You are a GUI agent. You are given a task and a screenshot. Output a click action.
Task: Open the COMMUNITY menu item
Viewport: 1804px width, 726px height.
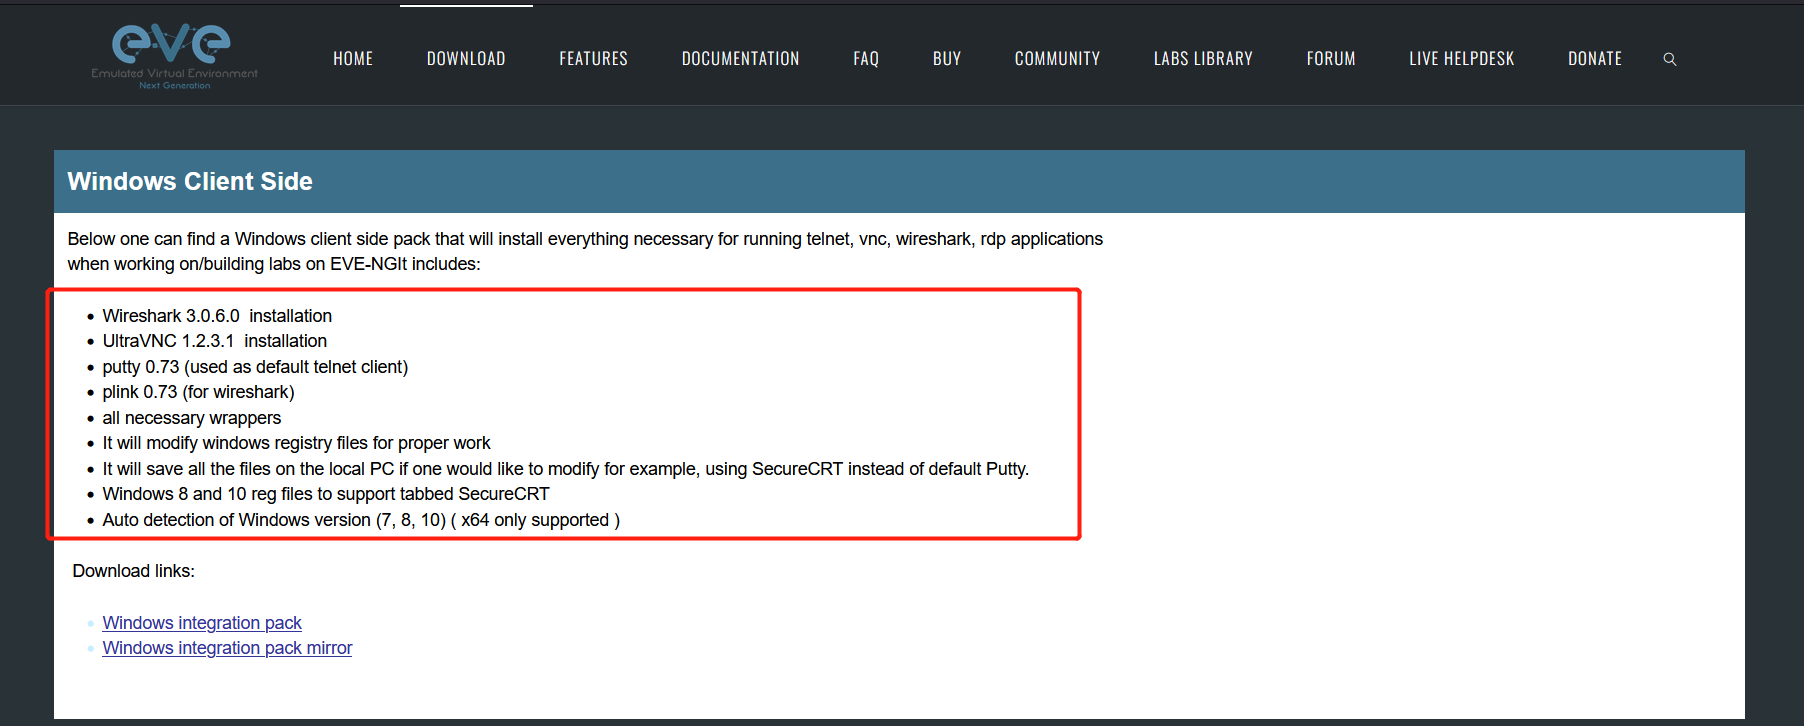pyautogui.click(x=1057, y=59)
